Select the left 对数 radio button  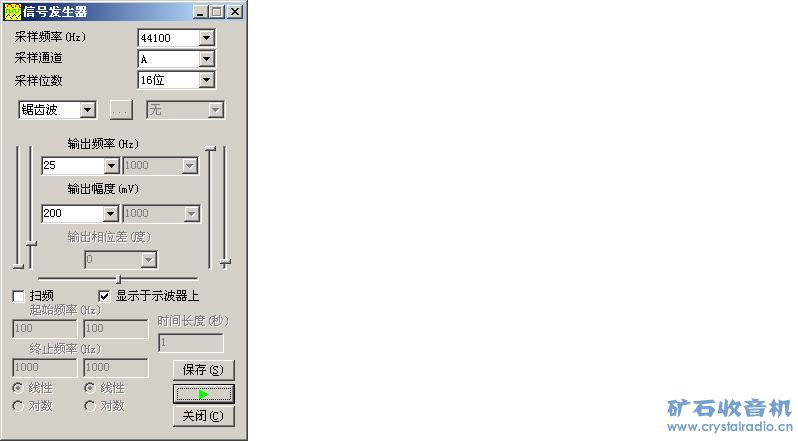(x=18, y=406)
